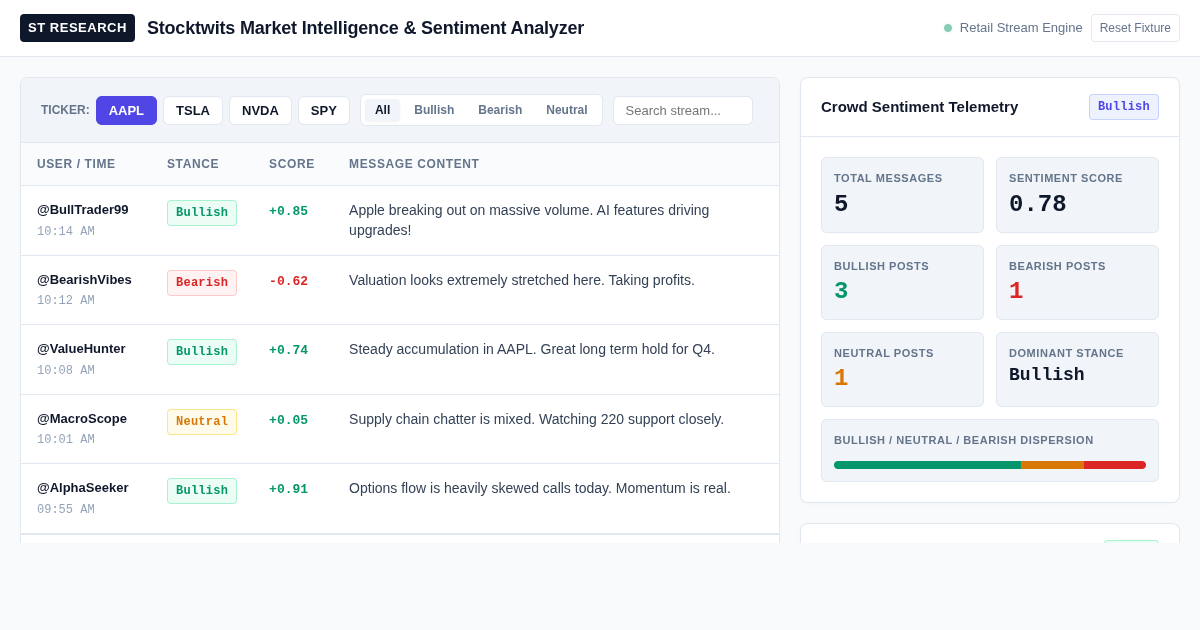Click username @BullTrader99
The image size is (1200, 630).
click(x=83, y=210)
